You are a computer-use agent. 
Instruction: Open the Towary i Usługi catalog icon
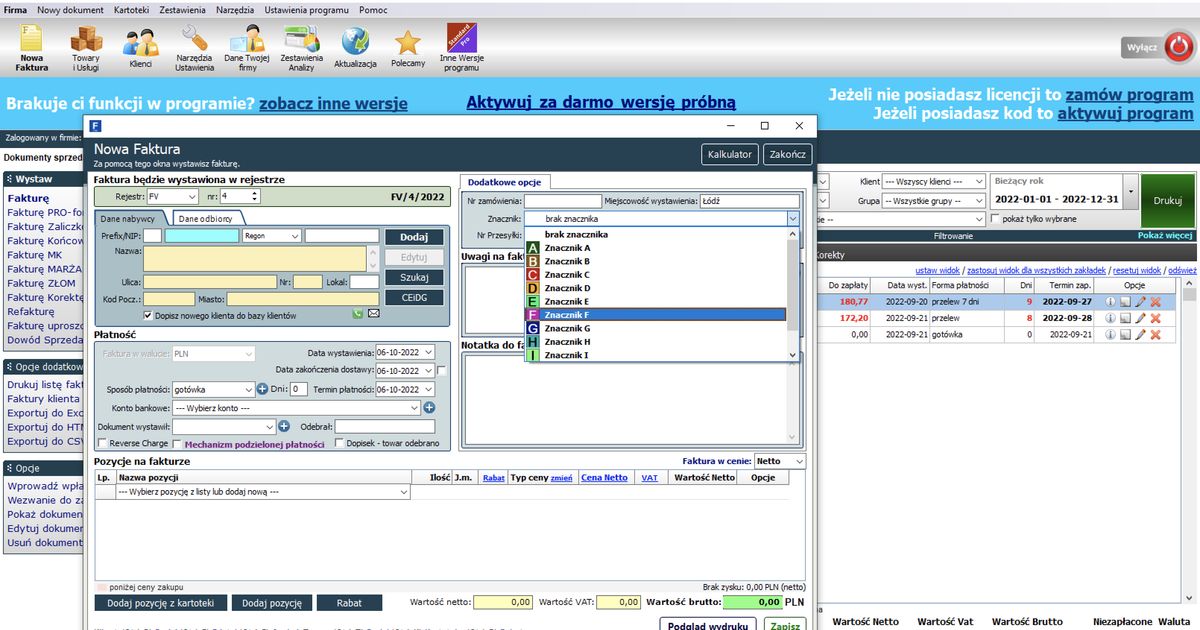[x=86, y=48]
